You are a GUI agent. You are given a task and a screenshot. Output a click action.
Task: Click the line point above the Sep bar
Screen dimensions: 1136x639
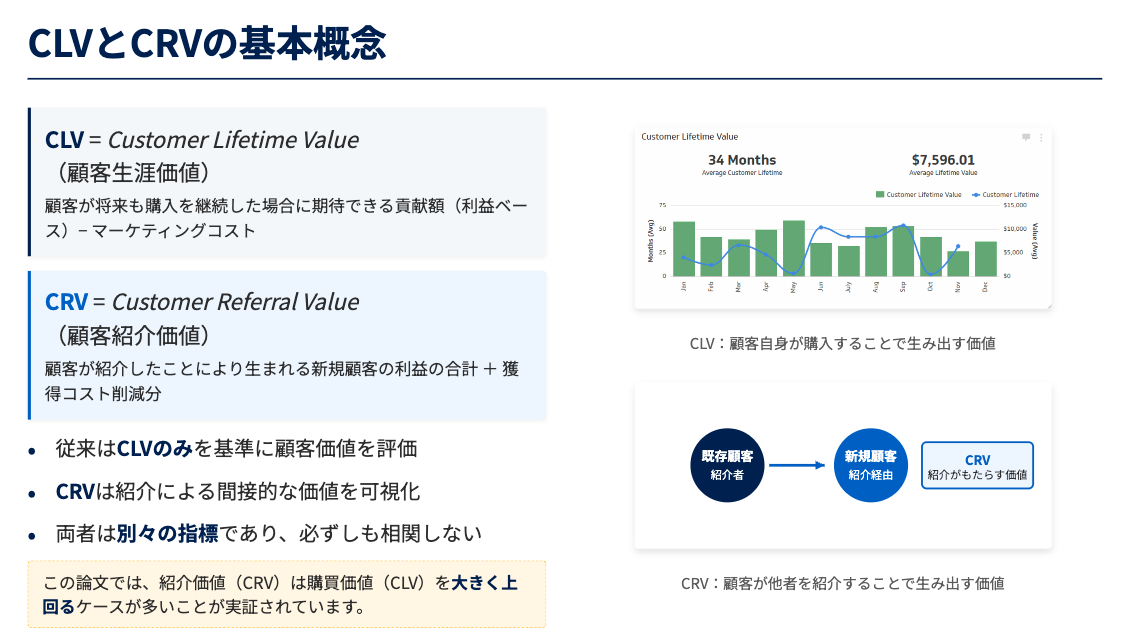pyautogui.click(x=904, y=225)
